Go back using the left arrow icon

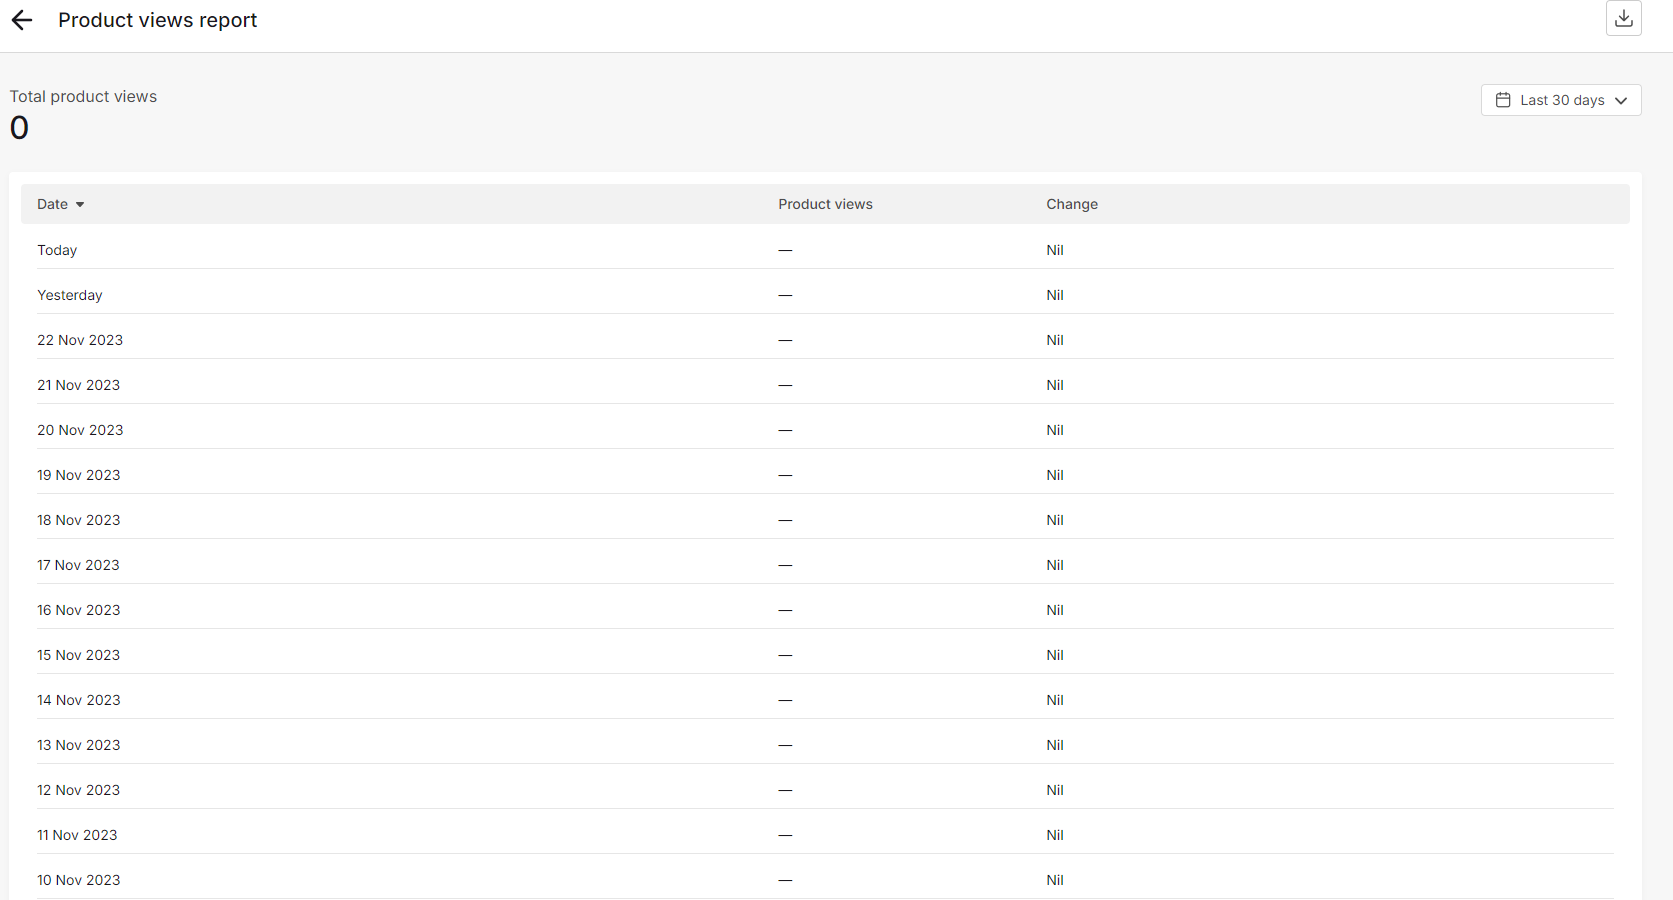click(22, 20)
